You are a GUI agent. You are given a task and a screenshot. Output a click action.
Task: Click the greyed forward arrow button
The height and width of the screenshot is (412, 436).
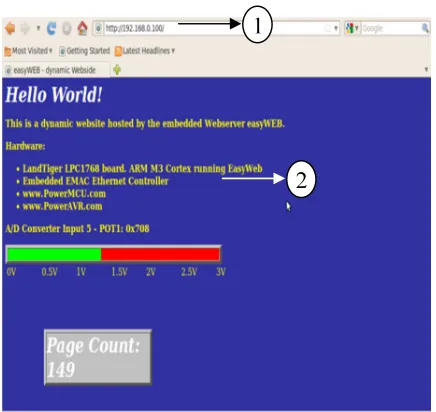coord(25,28)
